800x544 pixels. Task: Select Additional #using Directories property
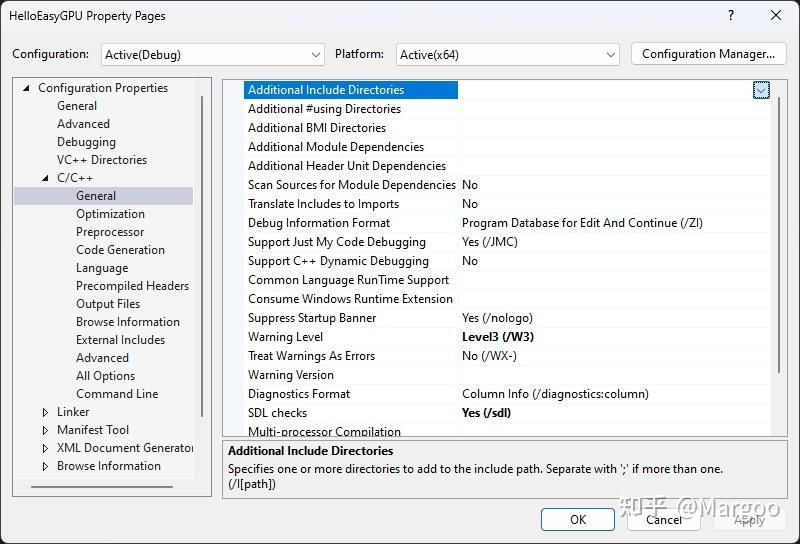(324, 109)
